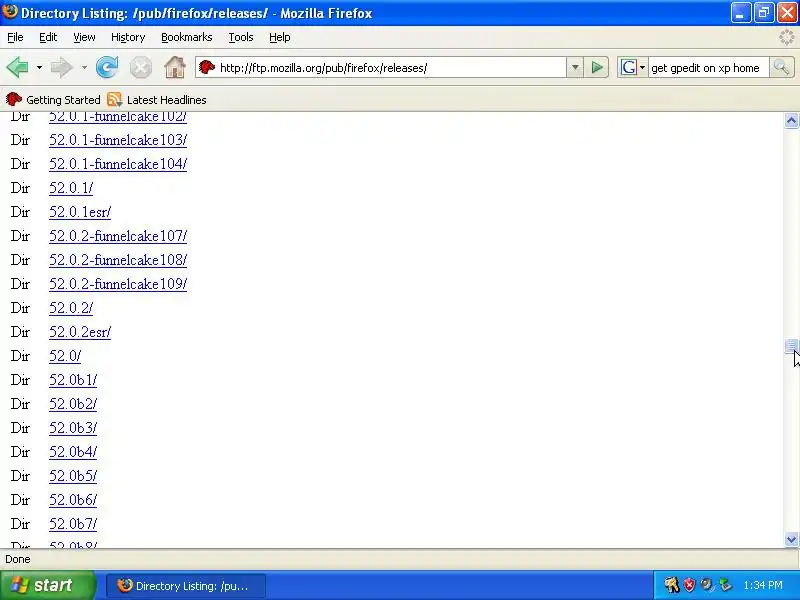Open the Back history dropdown arrow
The image size is (800, 600).
pyautogui.click(x=39, y=67)
